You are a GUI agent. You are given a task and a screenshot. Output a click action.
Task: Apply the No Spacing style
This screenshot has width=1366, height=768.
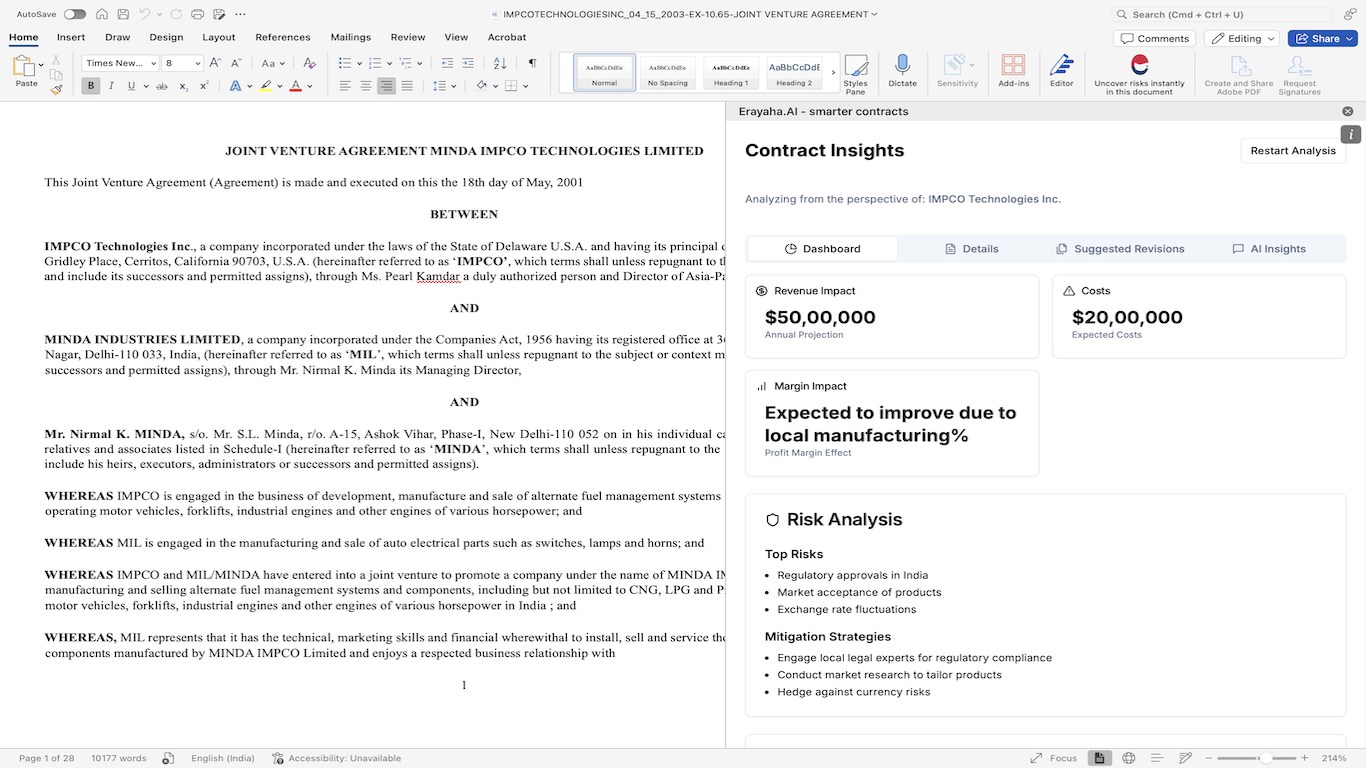[667, 71]
